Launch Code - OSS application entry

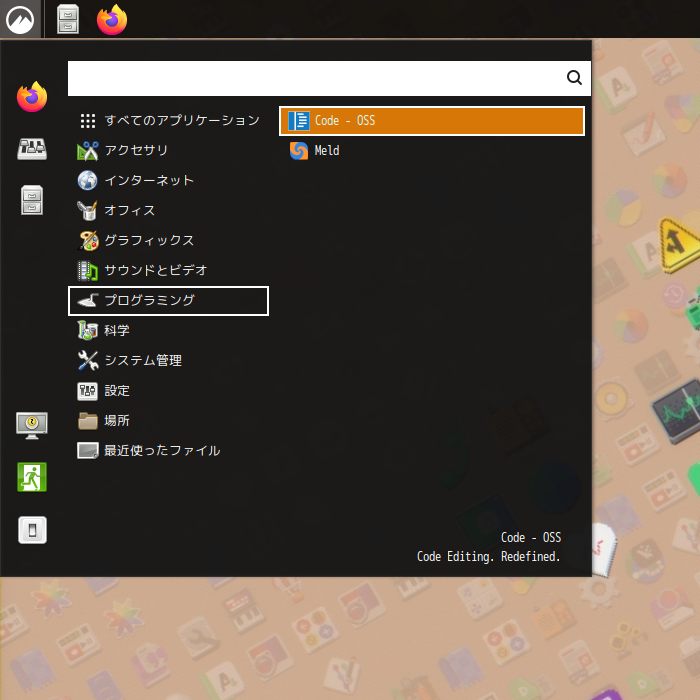[x=432, y=121]
